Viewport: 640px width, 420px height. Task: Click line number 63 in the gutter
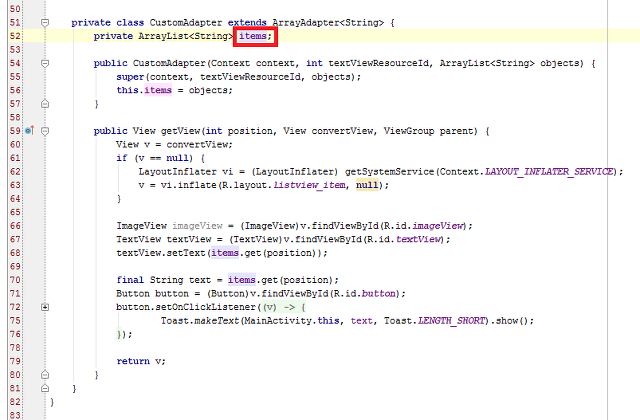click(x=15, y=185)
